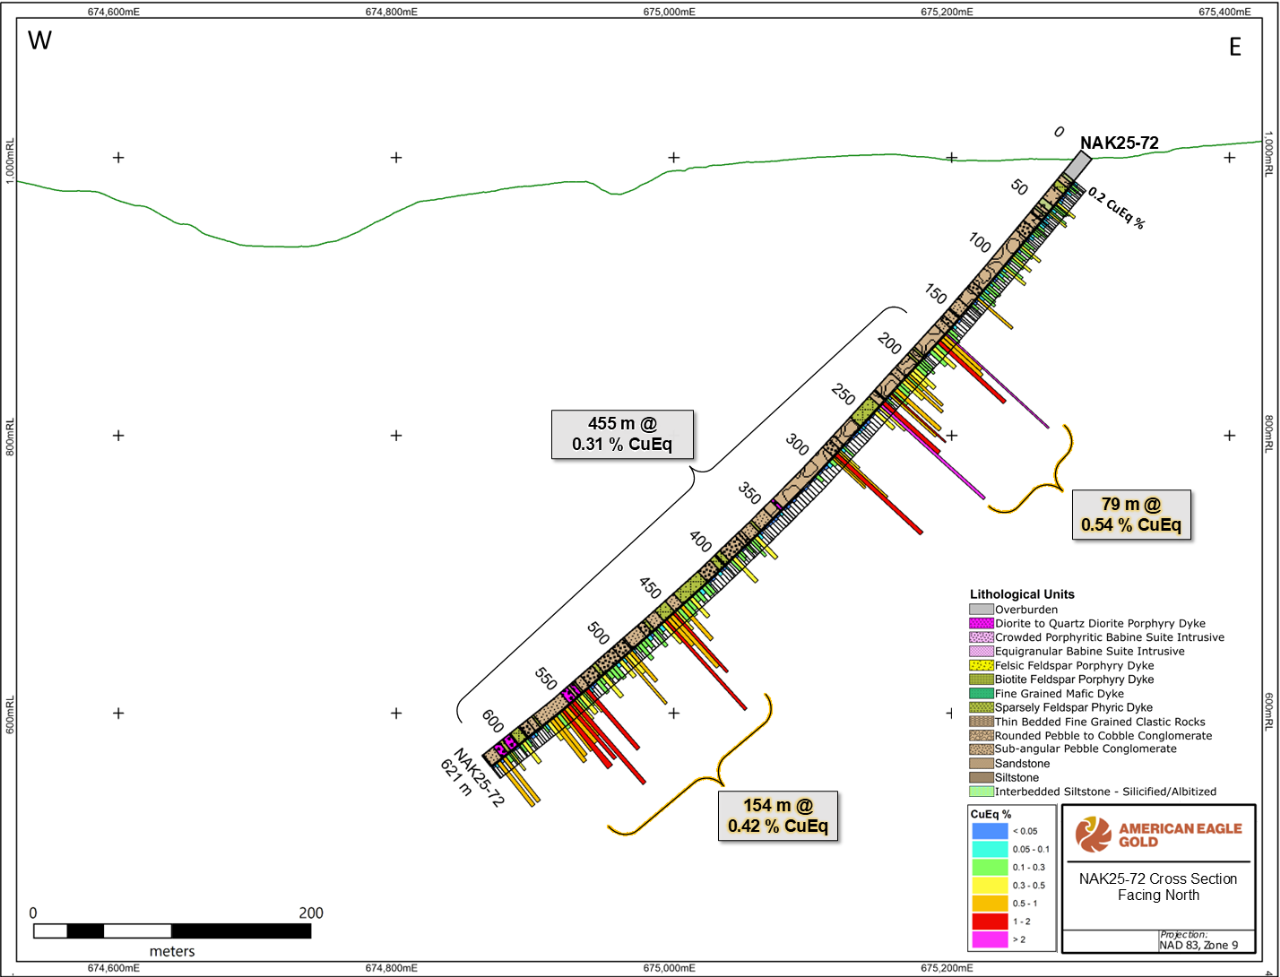The image size is (1280, 977).
Task: Click the Diorite to Quartz Diorite Porphyry Dyke swatch
Action: click(x=980, y=623)
